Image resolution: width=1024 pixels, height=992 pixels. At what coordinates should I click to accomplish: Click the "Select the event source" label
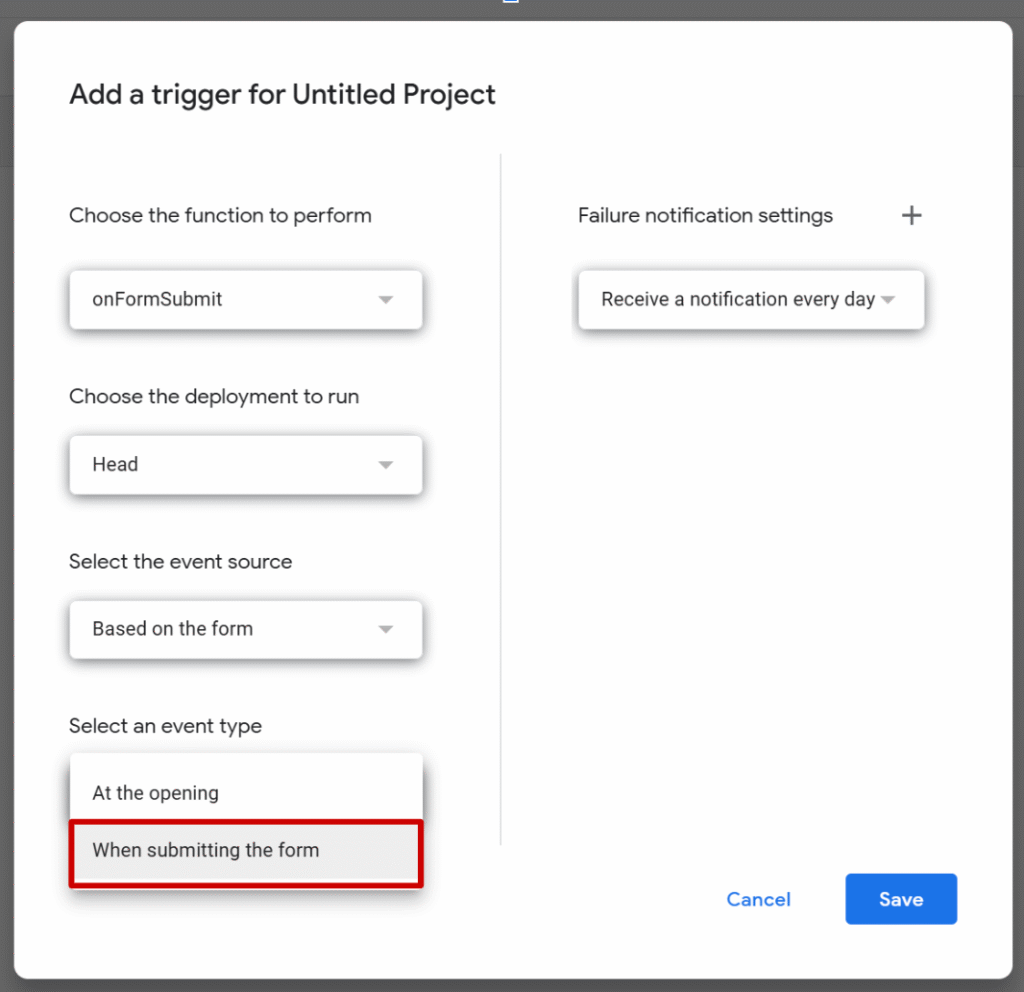180,561
